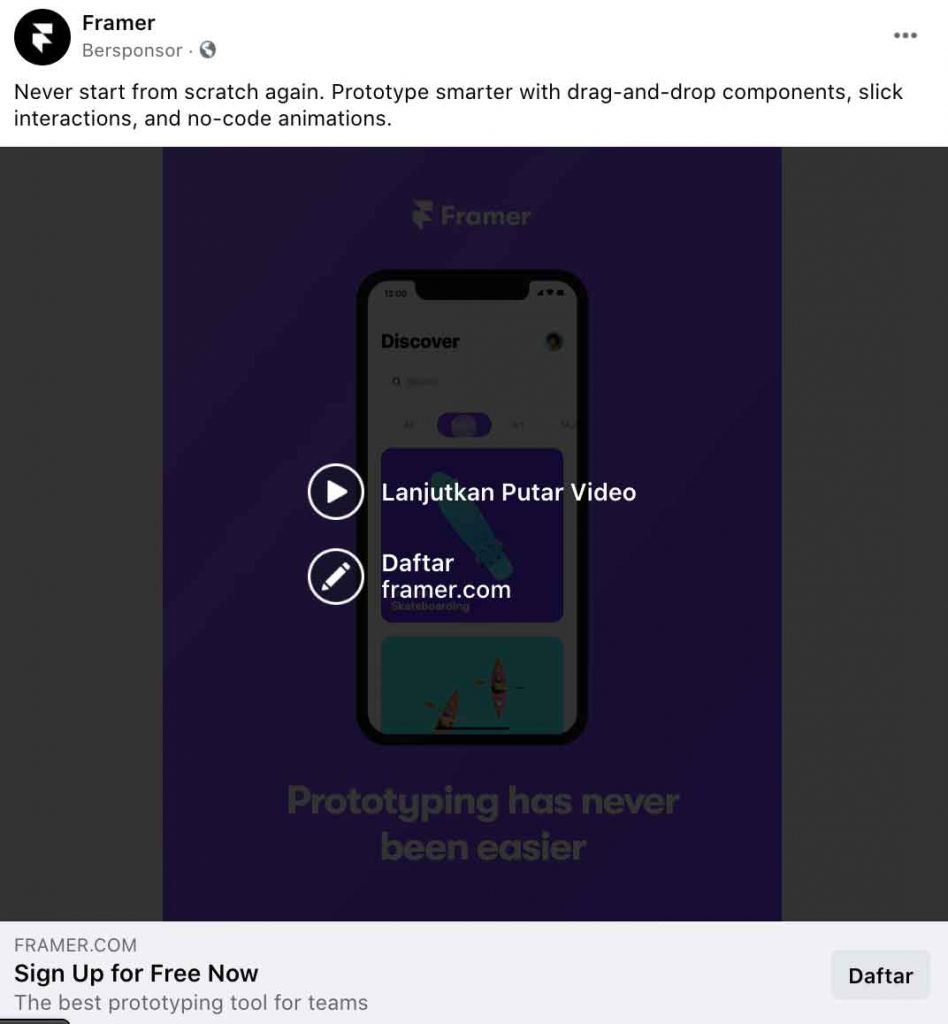Click the skateboard card in phone mockup
948x1024 pixels.
(472, 535)
